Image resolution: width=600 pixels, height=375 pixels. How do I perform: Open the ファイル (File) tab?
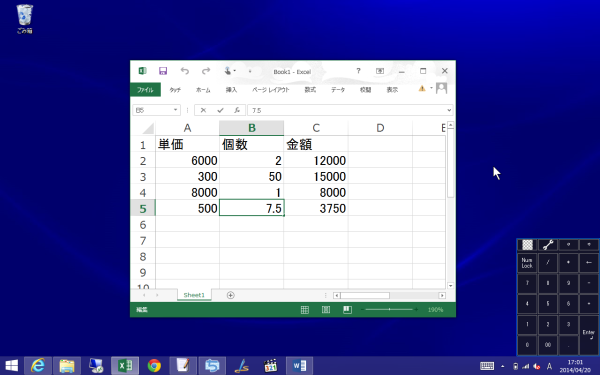[x=145, y=90]
